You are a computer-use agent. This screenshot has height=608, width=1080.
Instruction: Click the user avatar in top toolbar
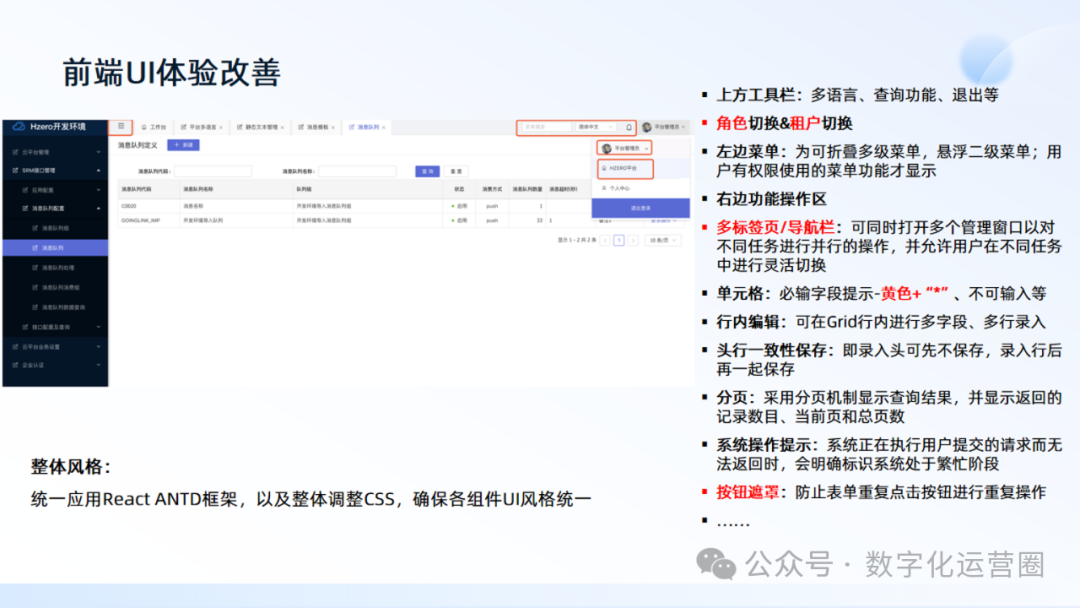tap(646, 127)
